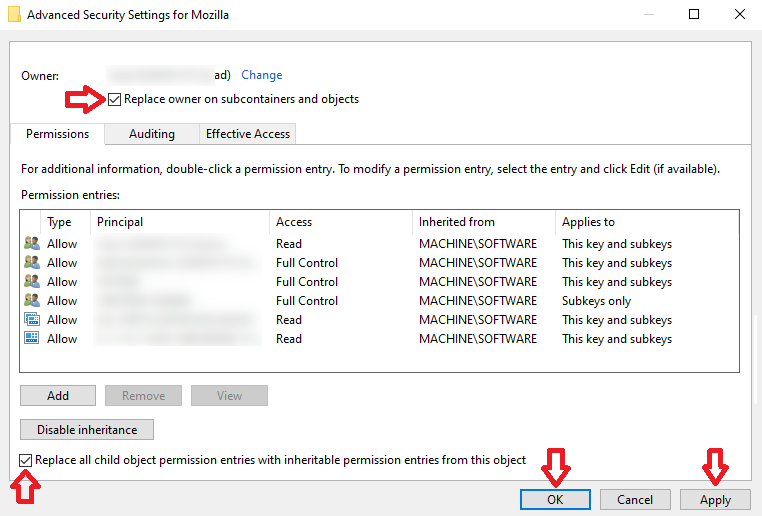
Task: Select the Permissions tab
Action: (x=57, y=134)
